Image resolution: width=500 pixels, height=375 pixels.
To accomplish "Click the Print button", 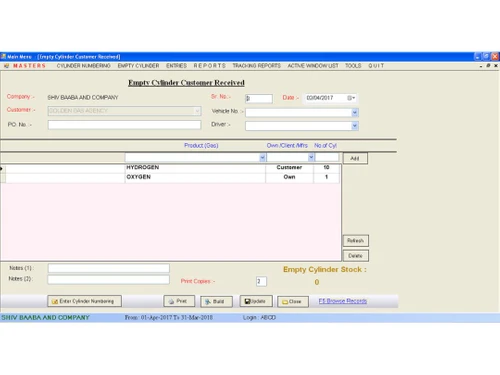I will (179, 301).
